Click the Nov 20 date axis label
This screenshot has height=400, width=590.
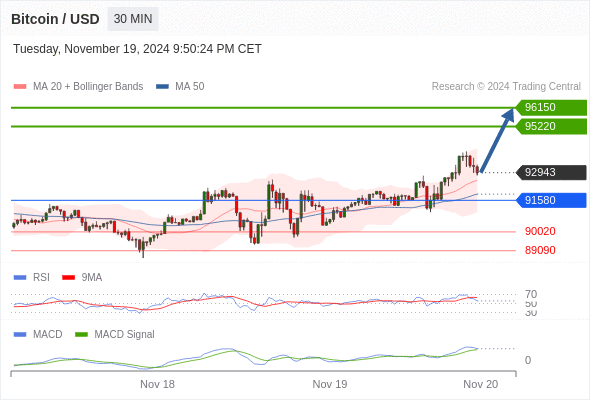(x=481, y=384)
